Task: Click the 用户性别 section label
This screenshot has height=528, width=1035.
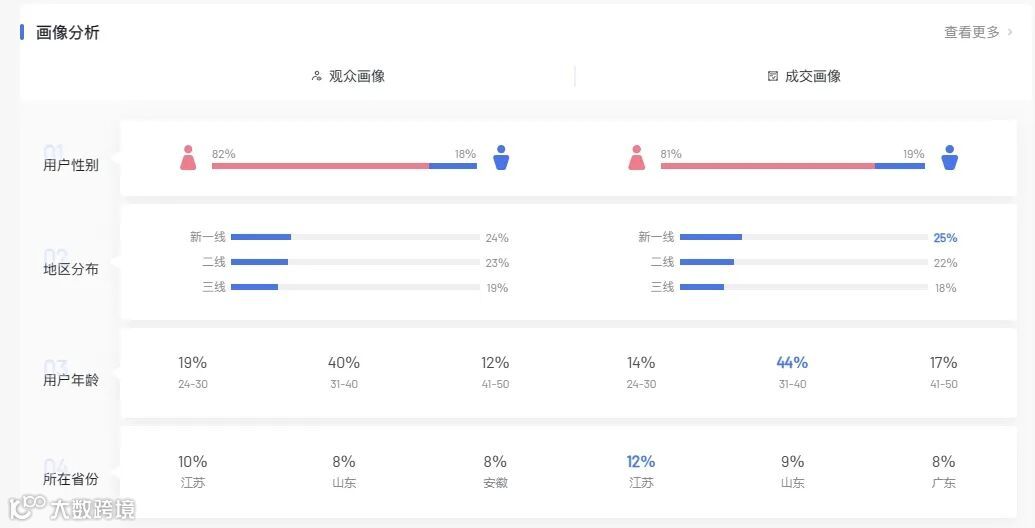Action: click(x=71, y=165)
